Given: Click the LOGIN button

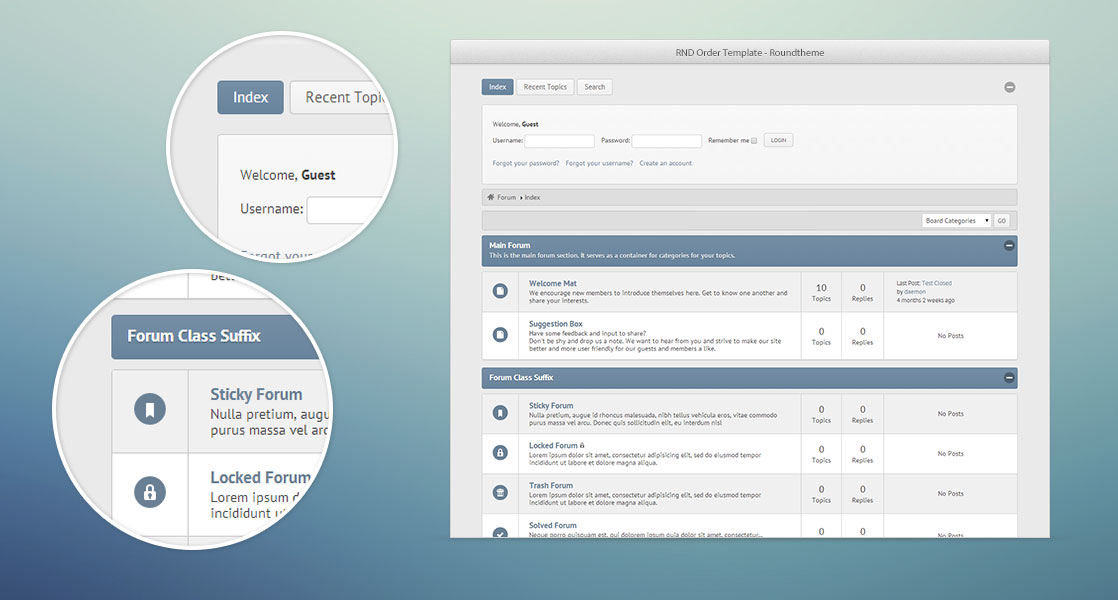Looking at the screenshot, I should point(779,140).
